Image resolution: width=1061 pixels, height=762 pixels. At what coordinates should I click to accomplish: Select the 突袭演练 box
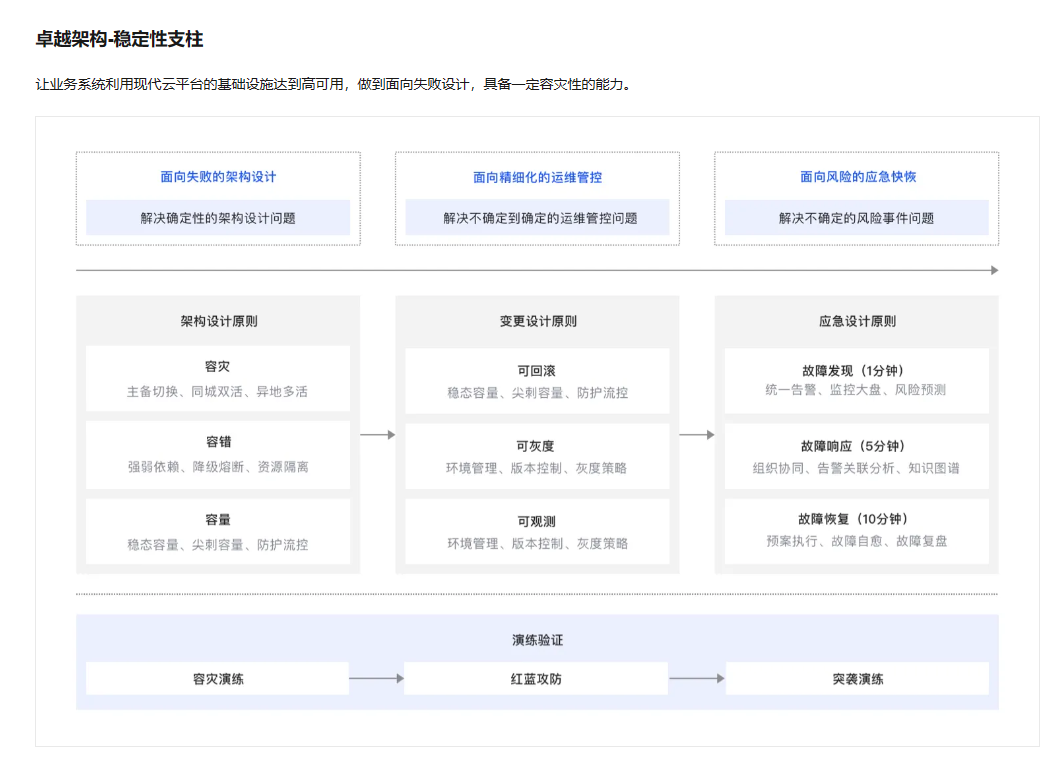point(857,679)
